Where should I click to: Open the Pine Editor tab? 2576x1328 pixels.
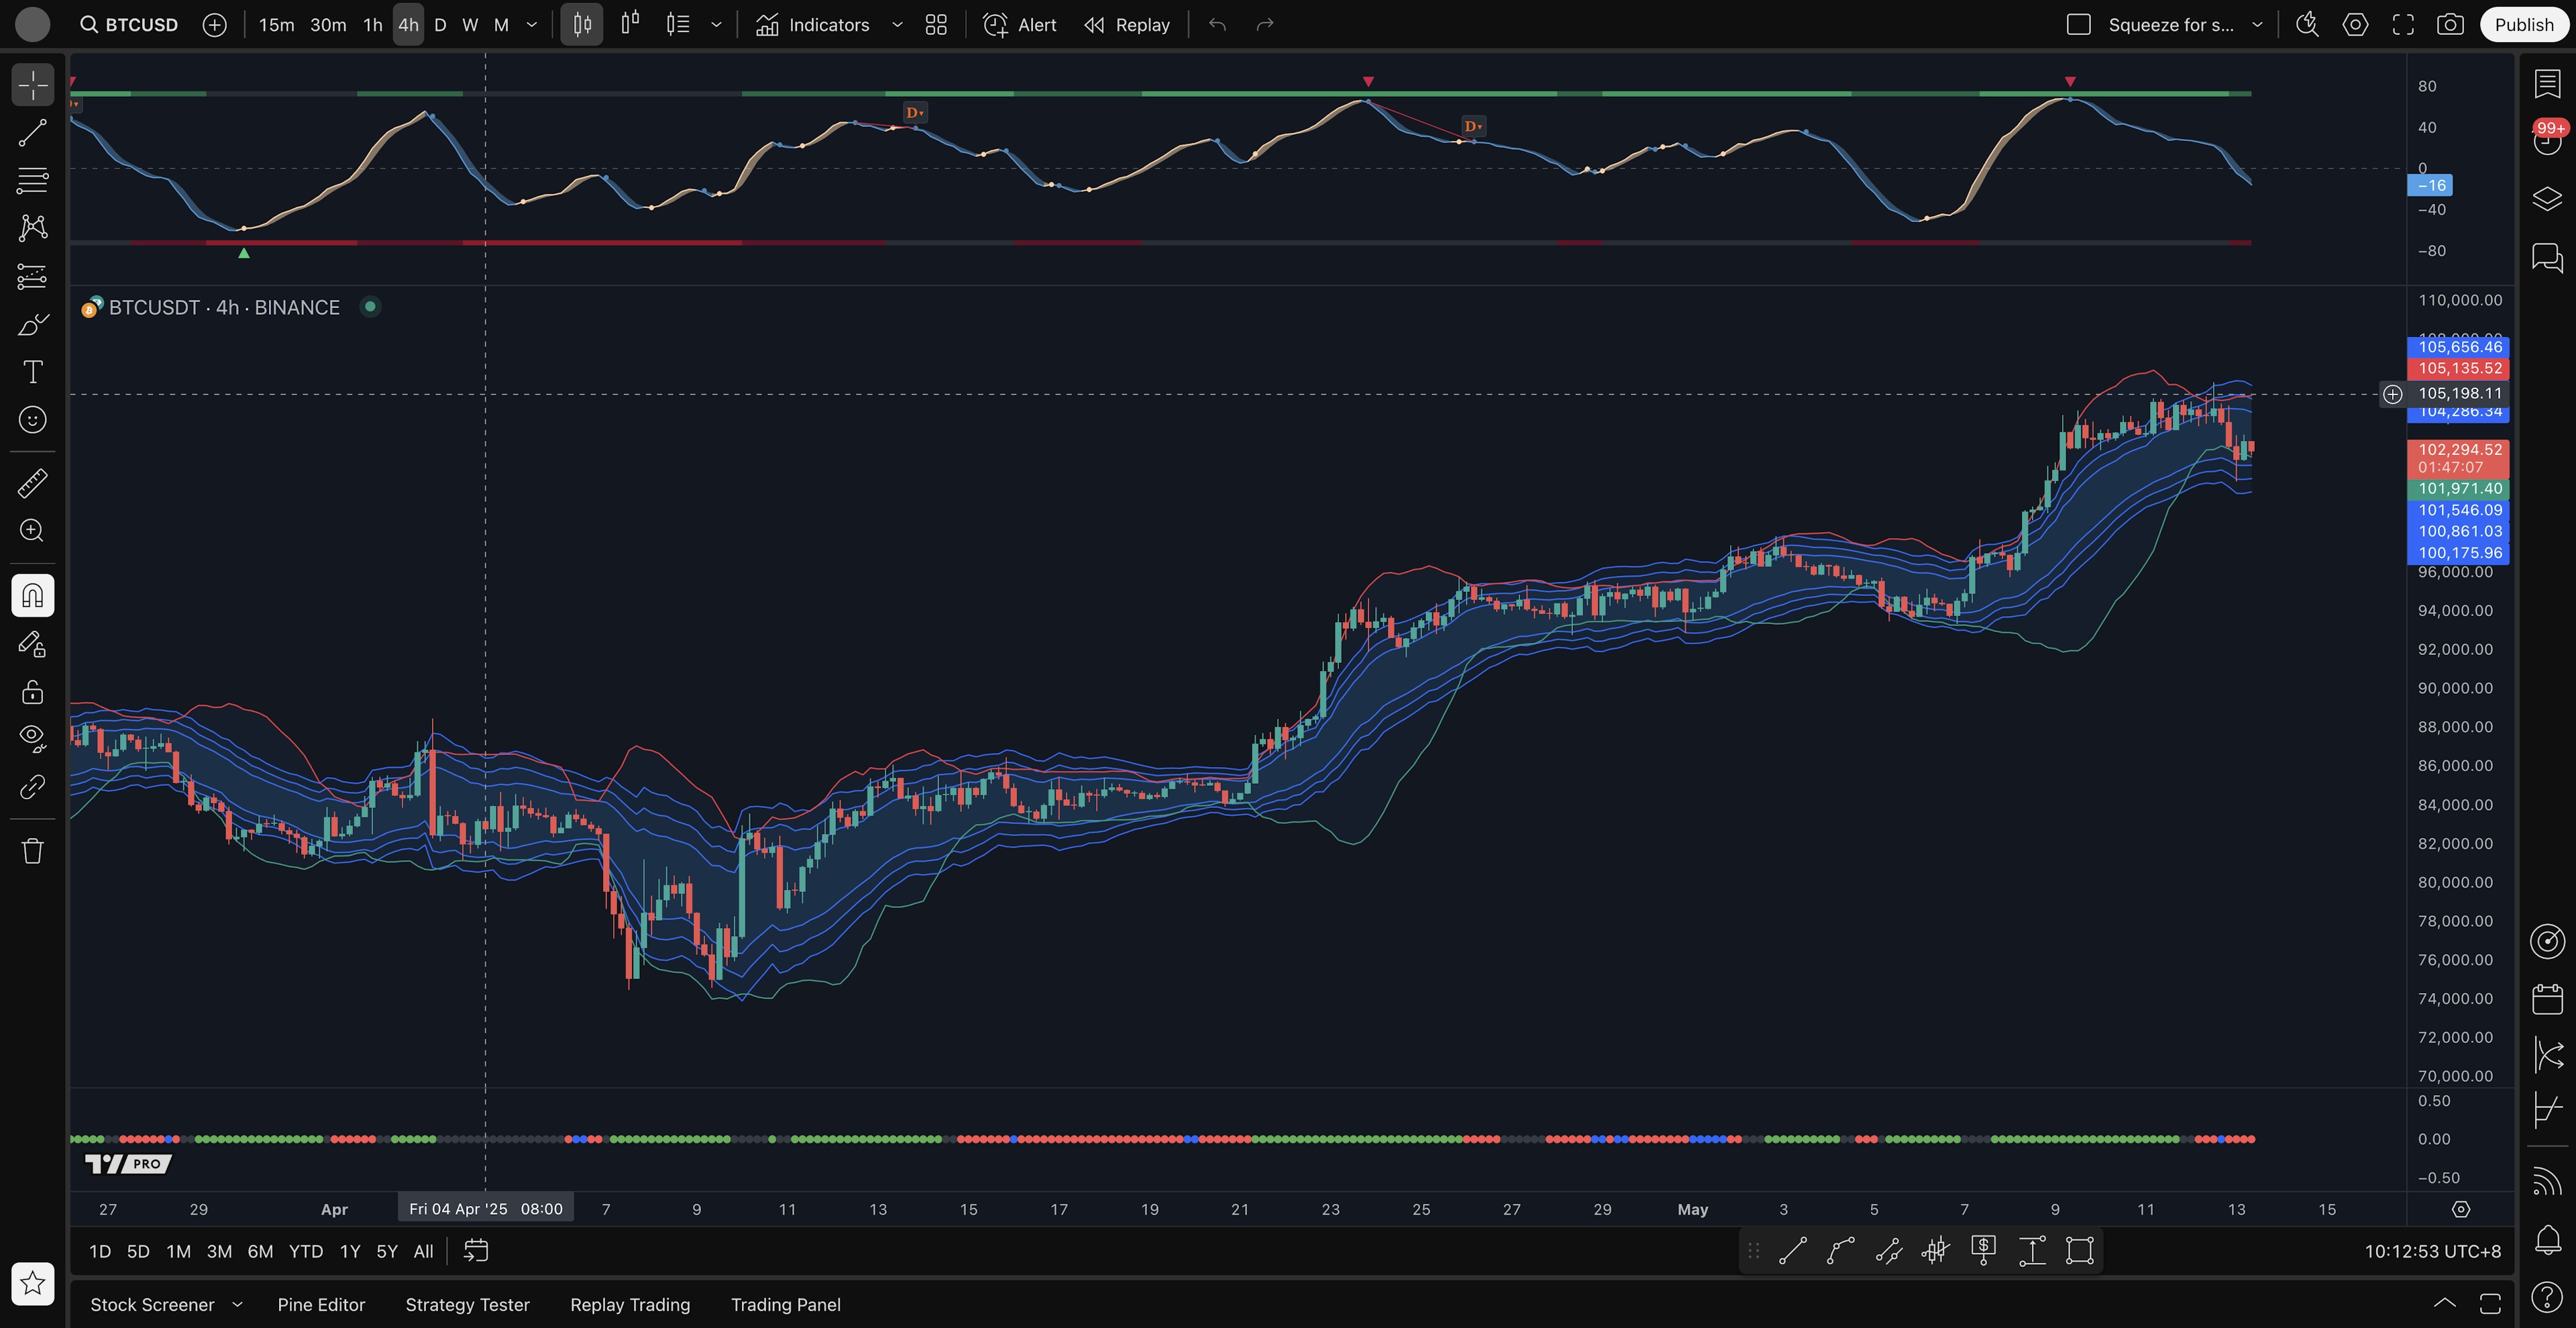[321, 1304]
